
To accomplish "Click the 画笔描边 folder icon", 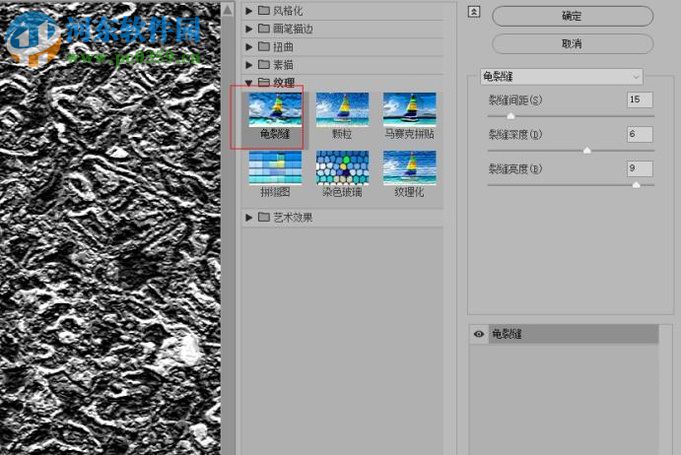I will [x=264, y=28].
